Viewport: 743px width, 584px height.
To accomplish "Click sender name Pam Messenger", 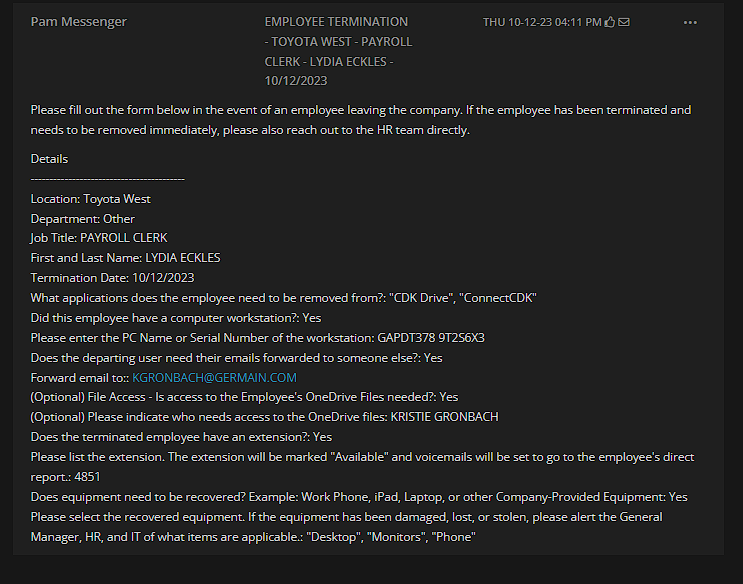I will 79,22.
